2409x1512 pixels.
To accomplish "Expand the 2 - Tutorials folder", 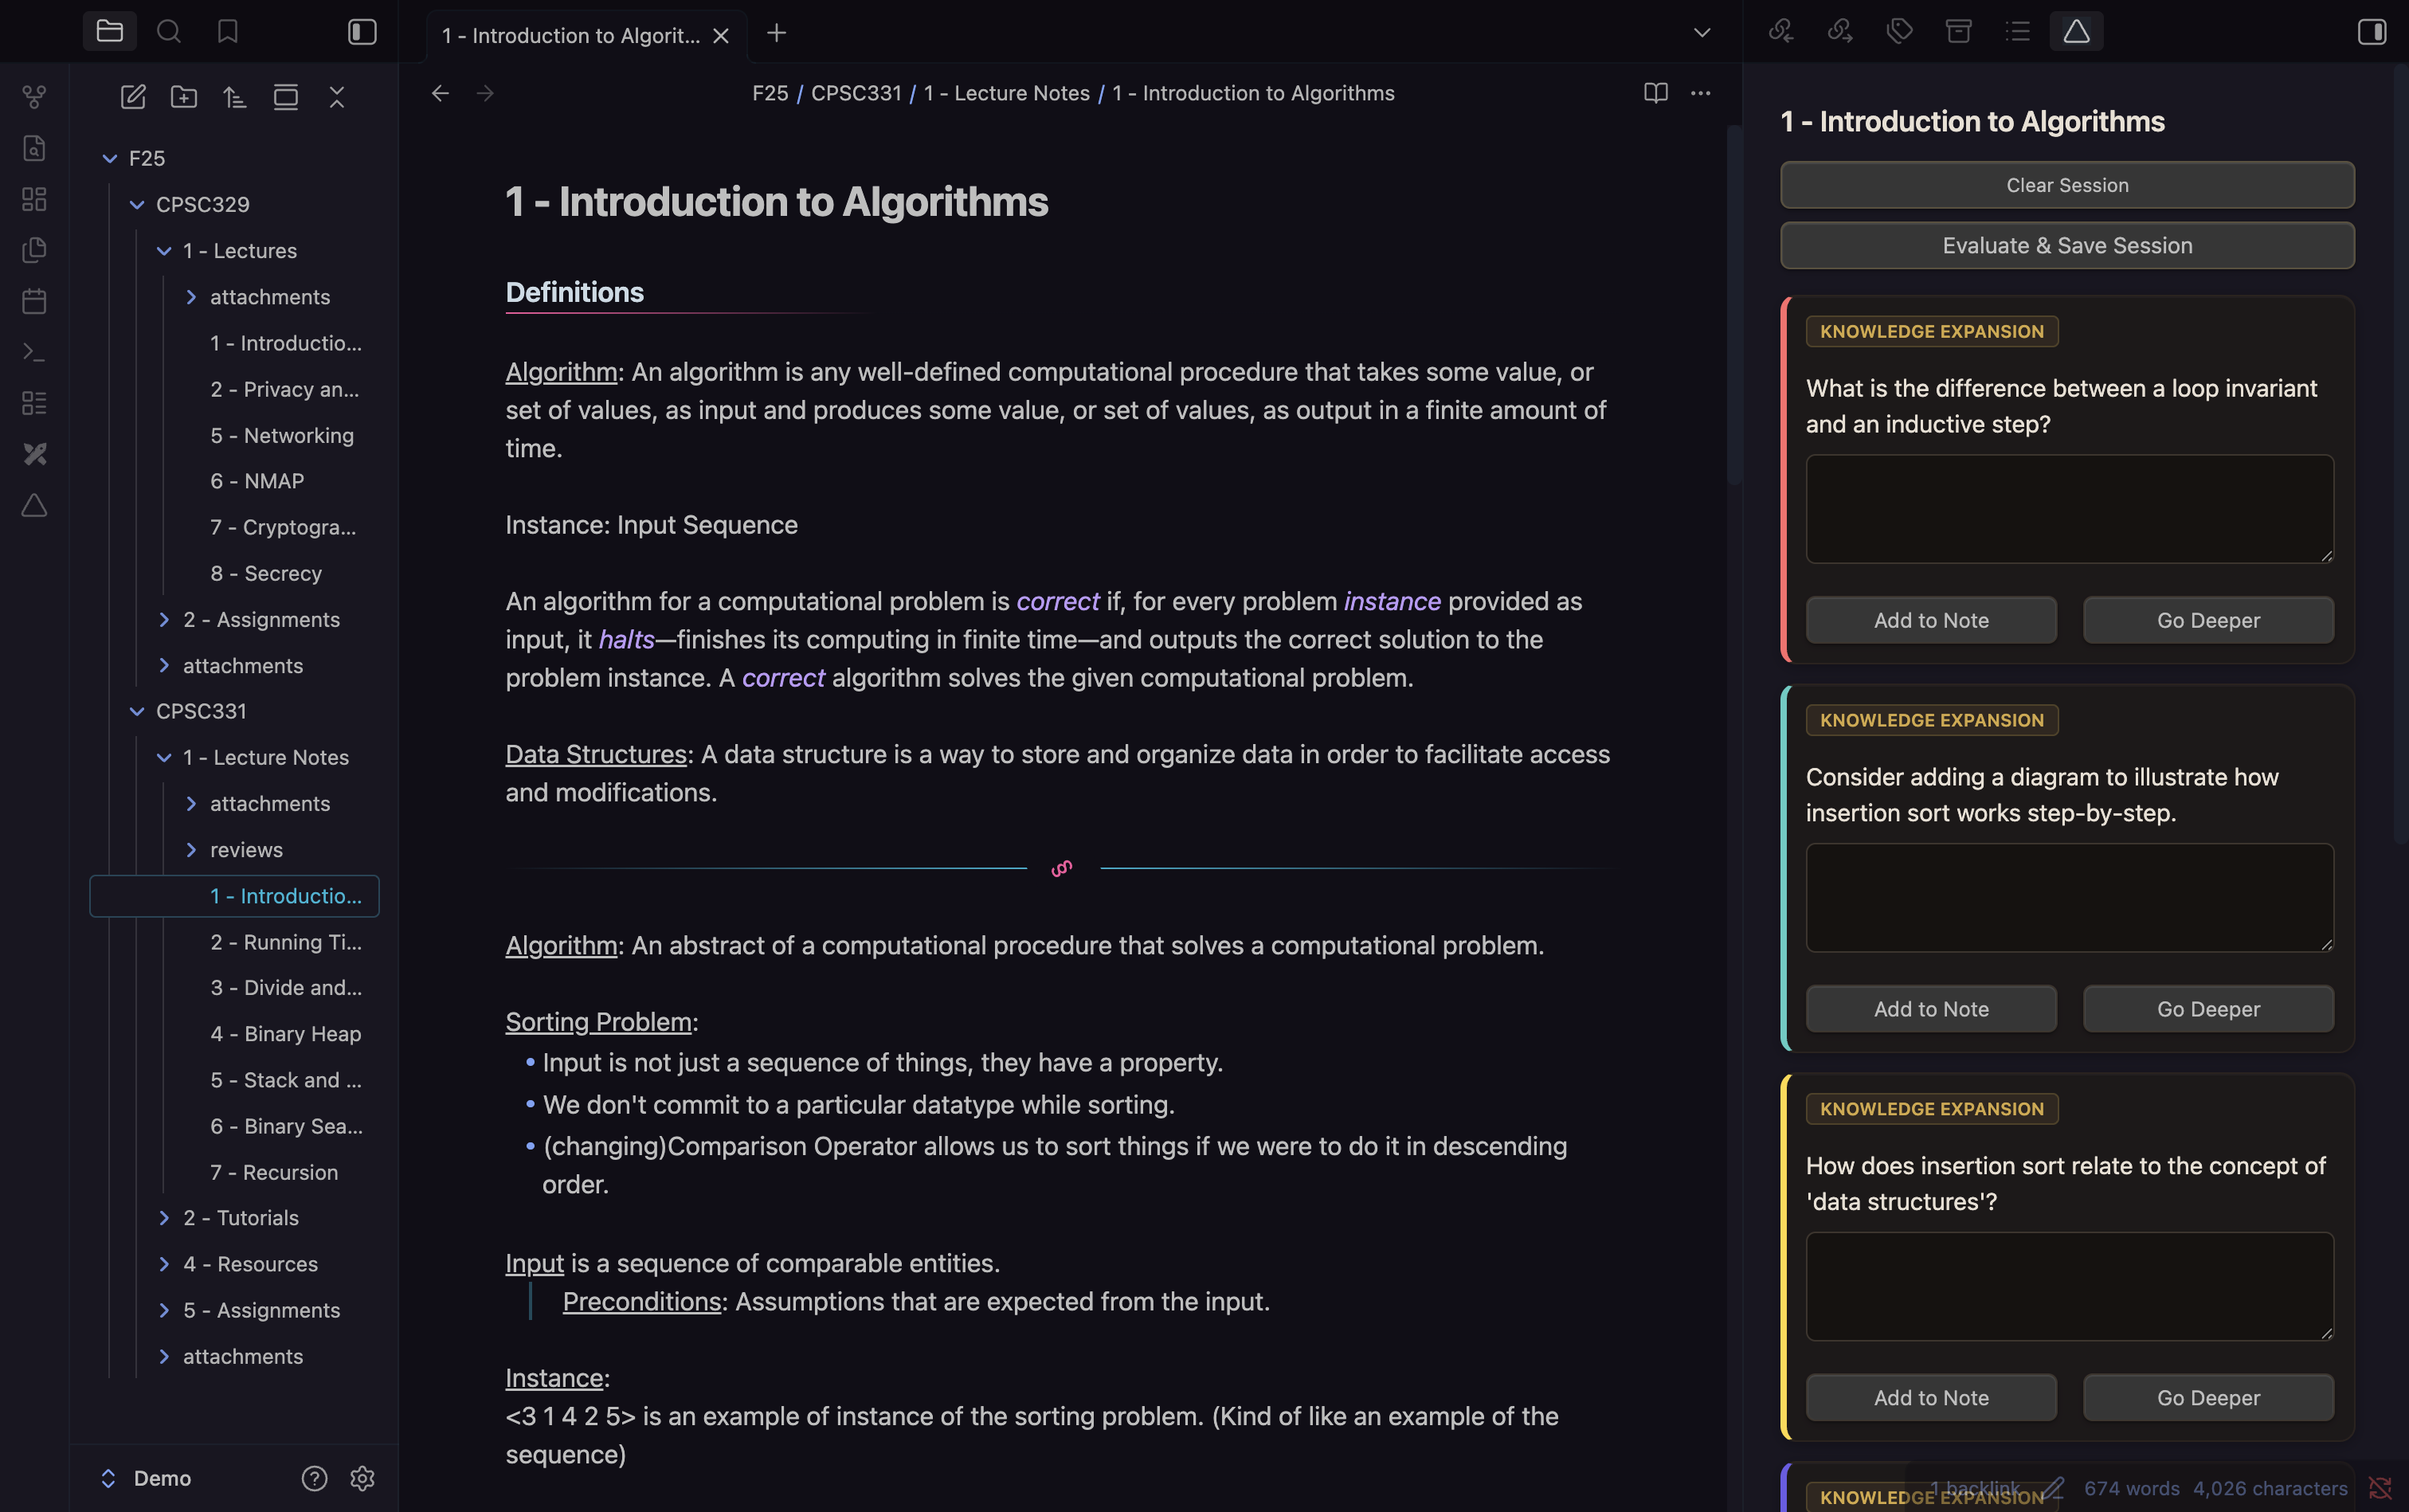I will tap(165, 1218).
